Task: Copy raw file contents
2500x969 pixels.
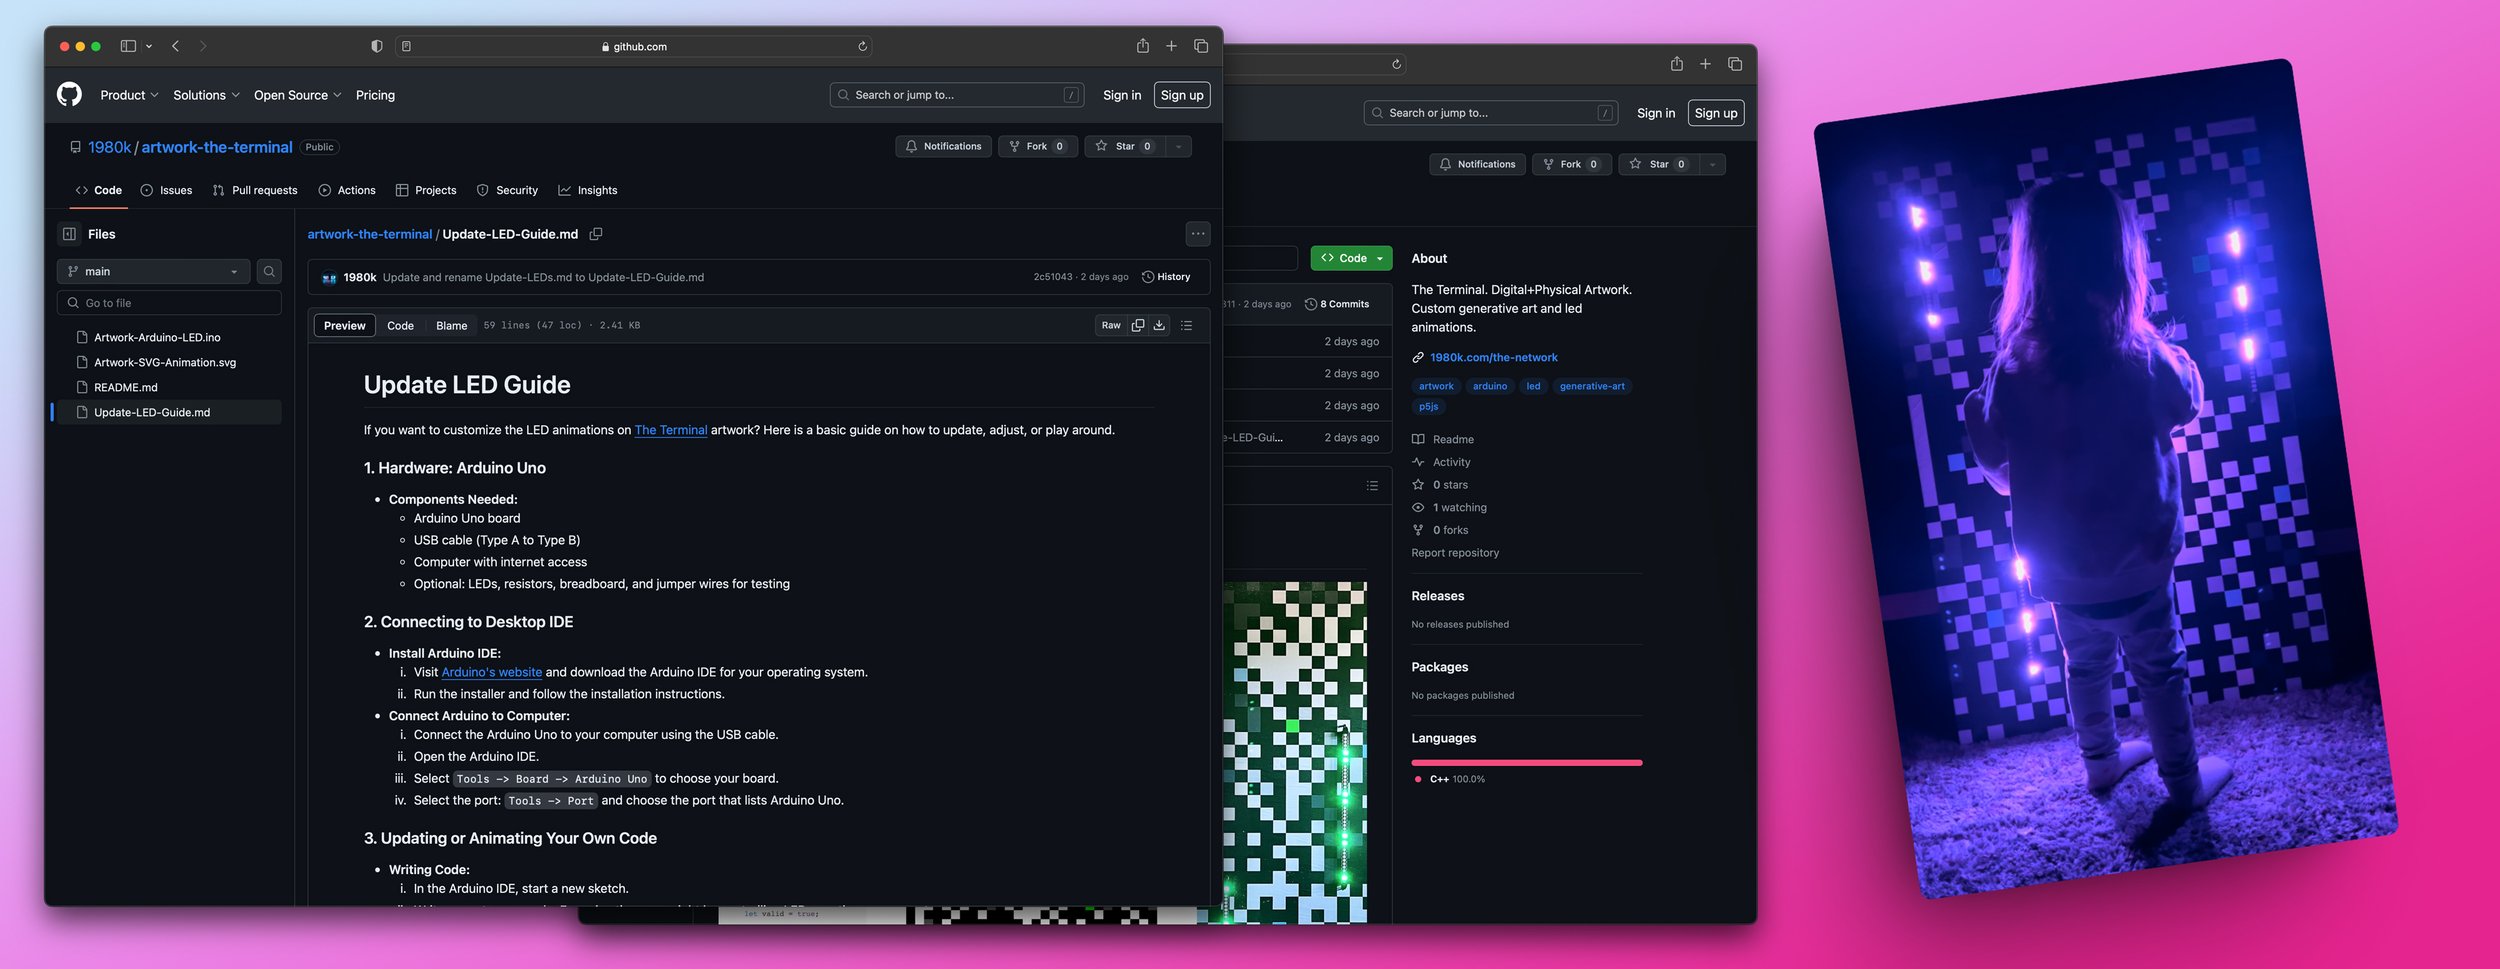Action: [x=1137, y=326]
